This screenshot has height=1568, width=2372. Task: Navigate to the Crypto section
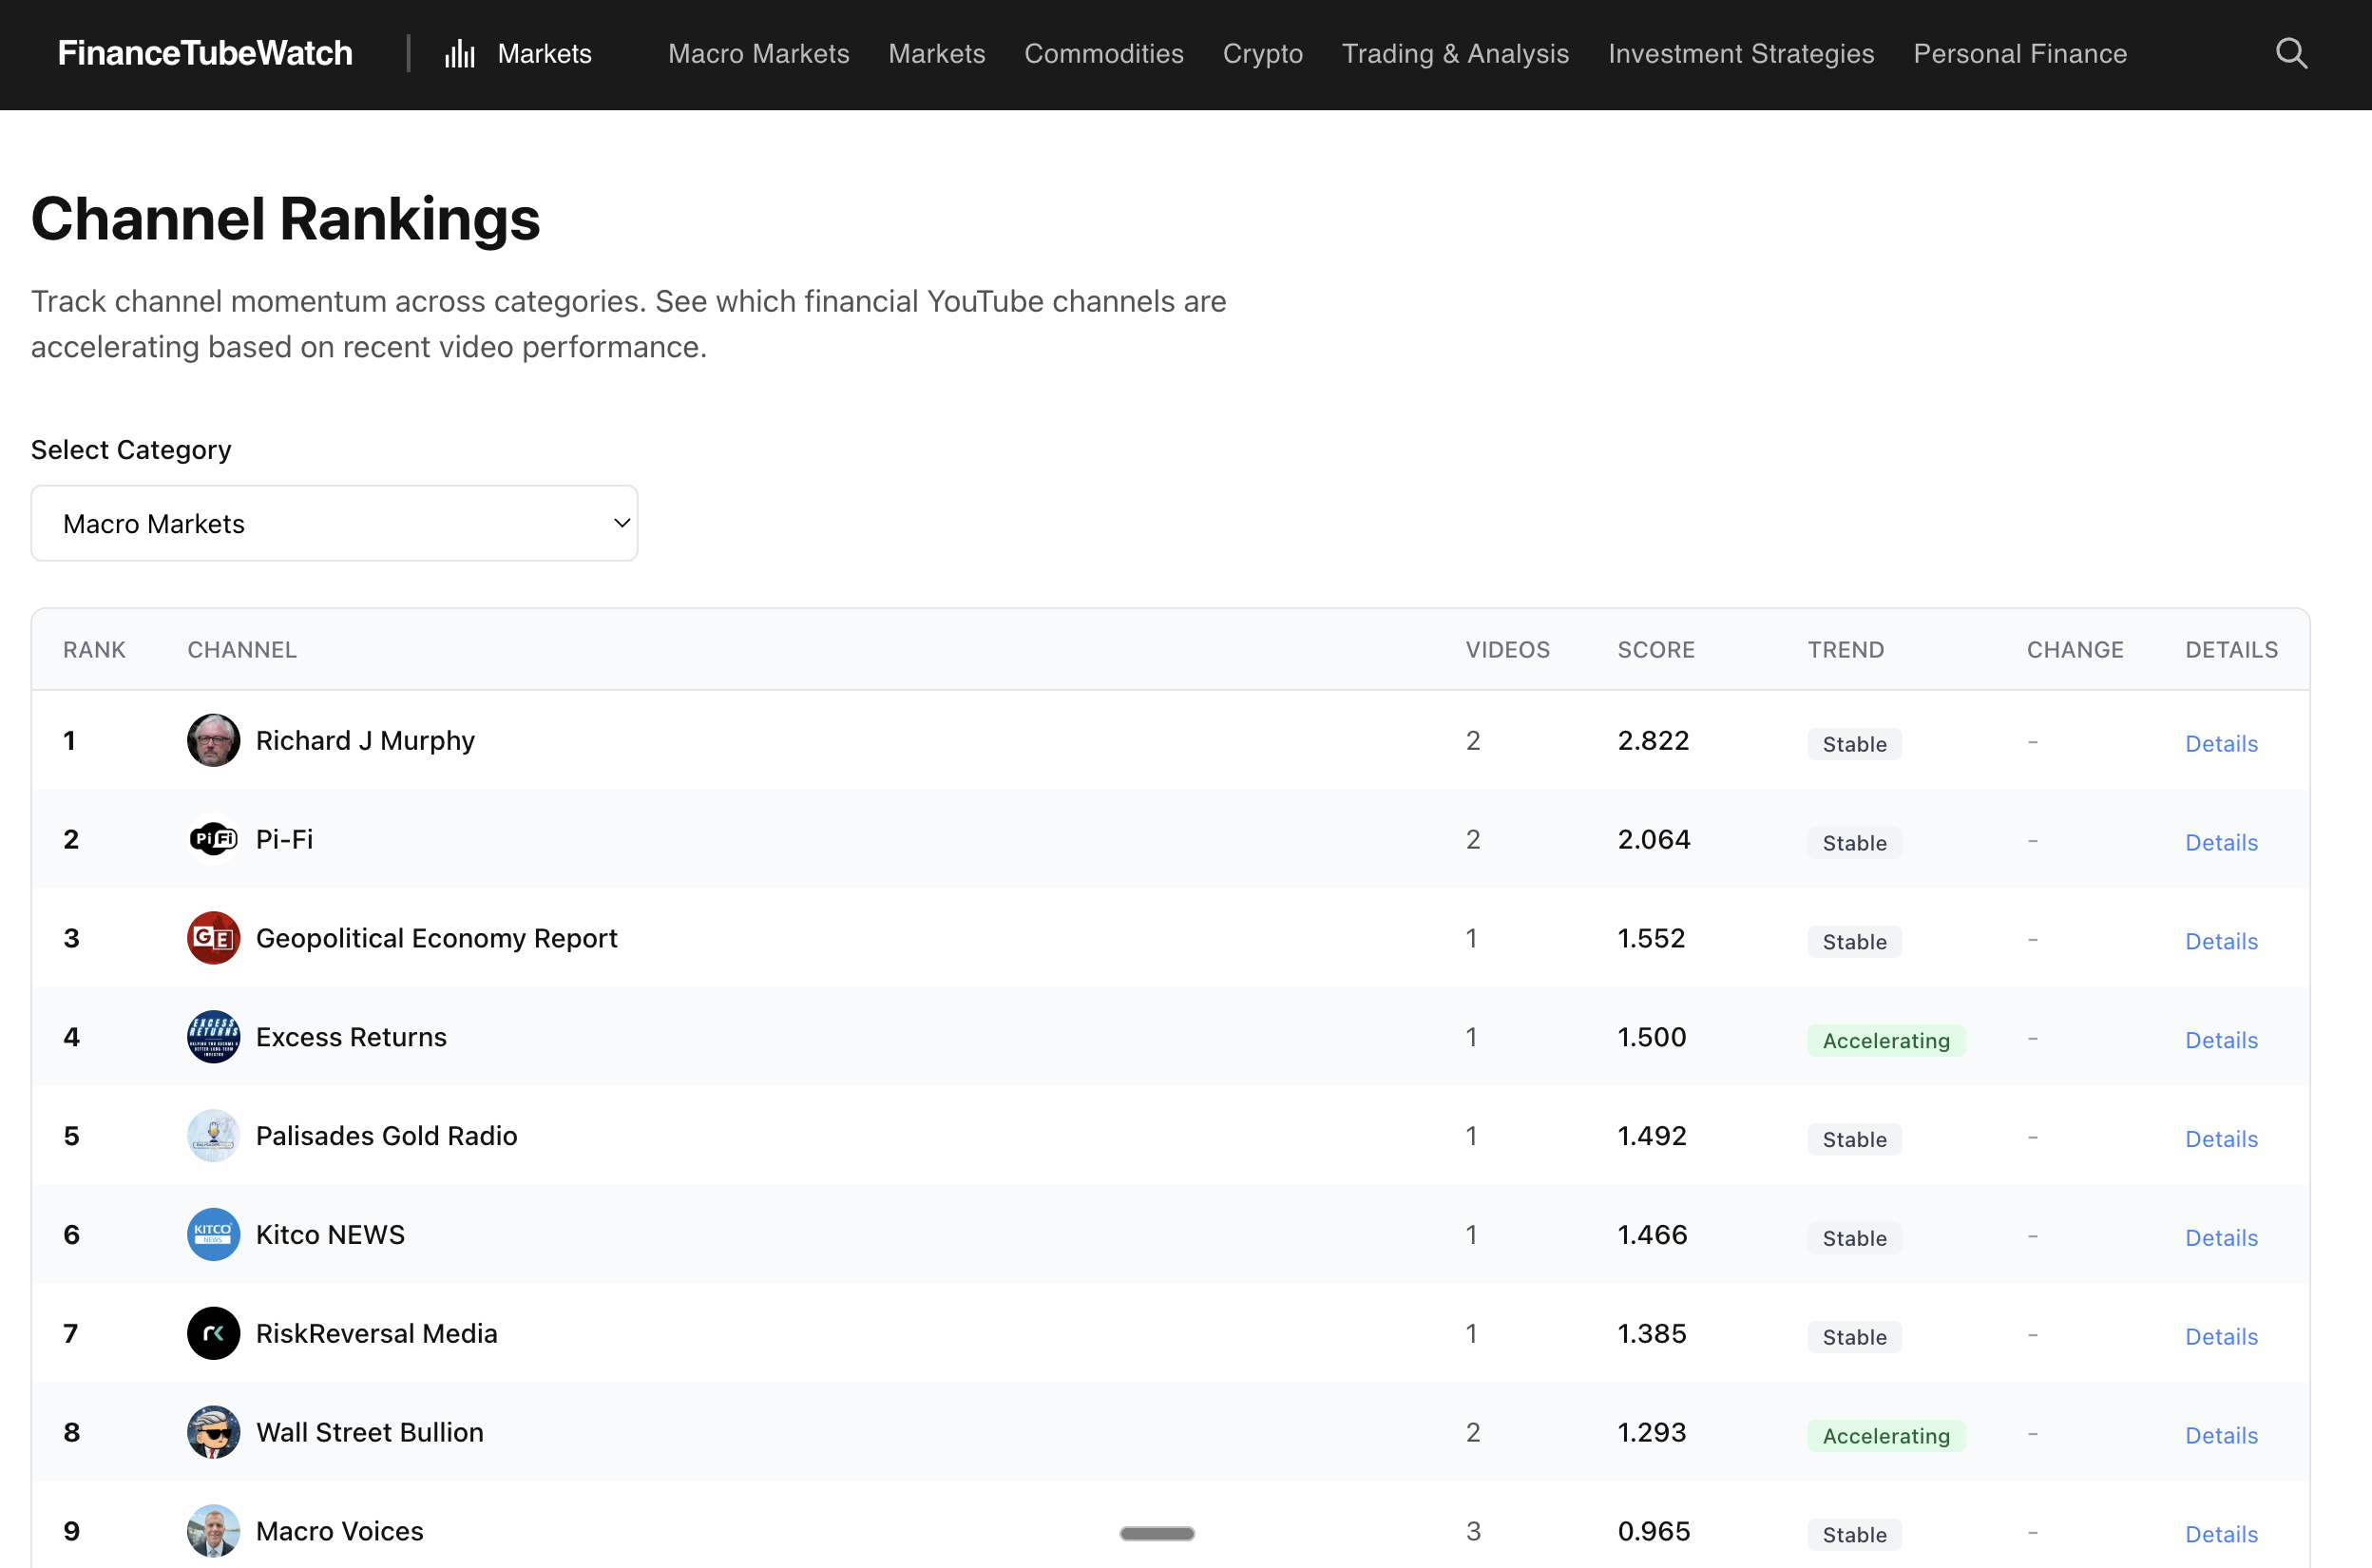coord(1262,54)
